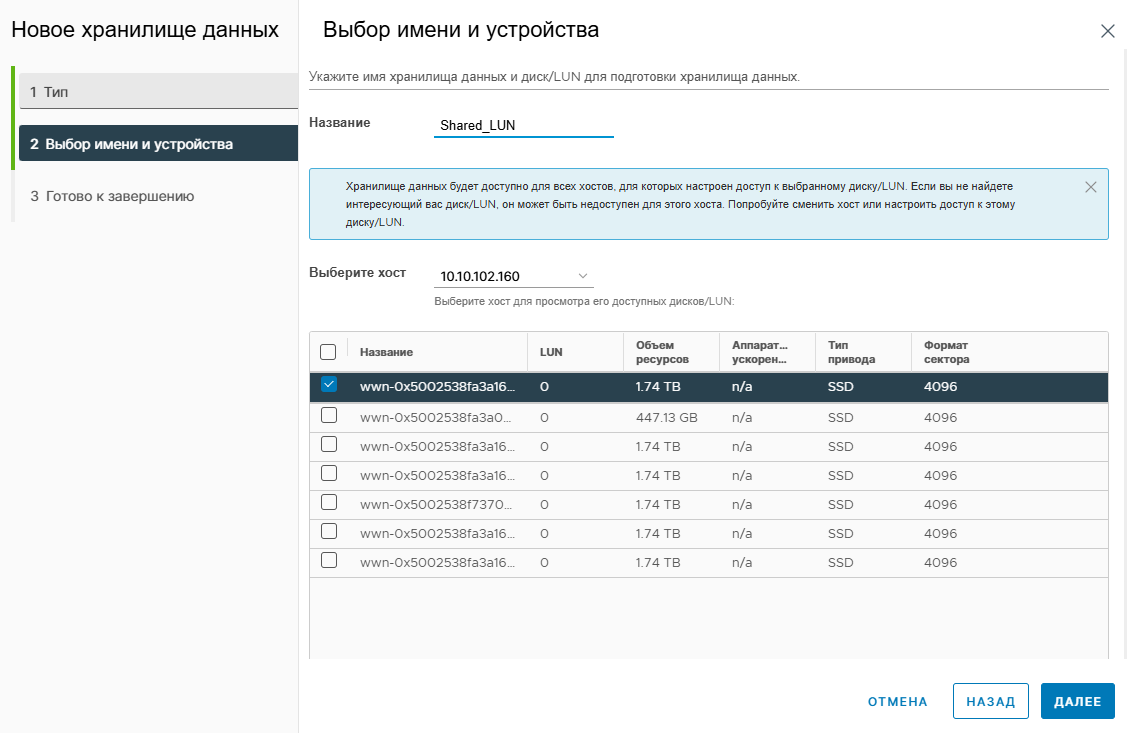Select step 2 Выбор имени и устройства
This screenshot has height=733, width=1127.
tap(158, 144)
